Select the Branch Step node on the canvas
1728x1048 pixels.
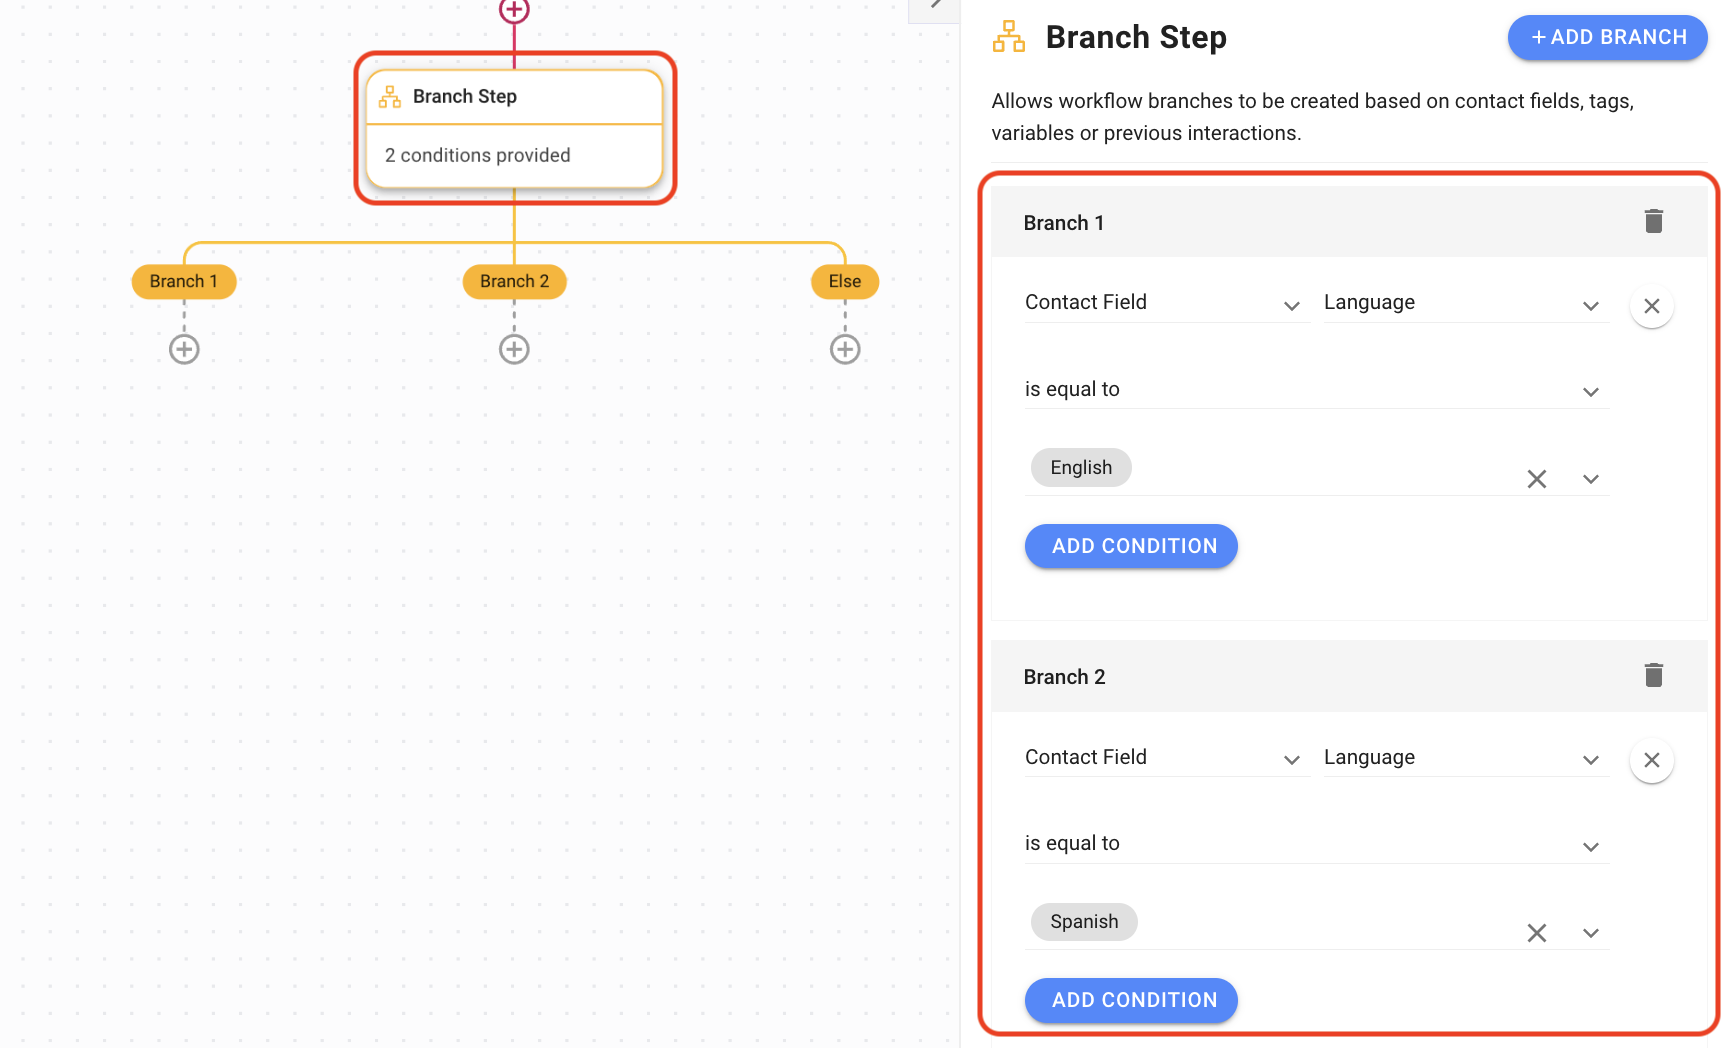pos(514,127)
